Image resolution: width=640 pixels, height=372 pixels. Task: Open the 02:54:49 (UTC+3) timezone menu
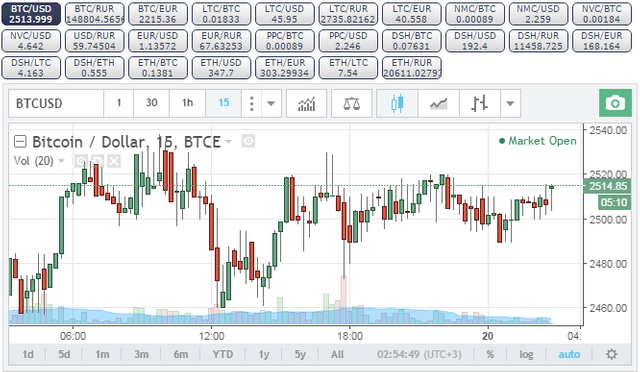(x=419, y=354)
